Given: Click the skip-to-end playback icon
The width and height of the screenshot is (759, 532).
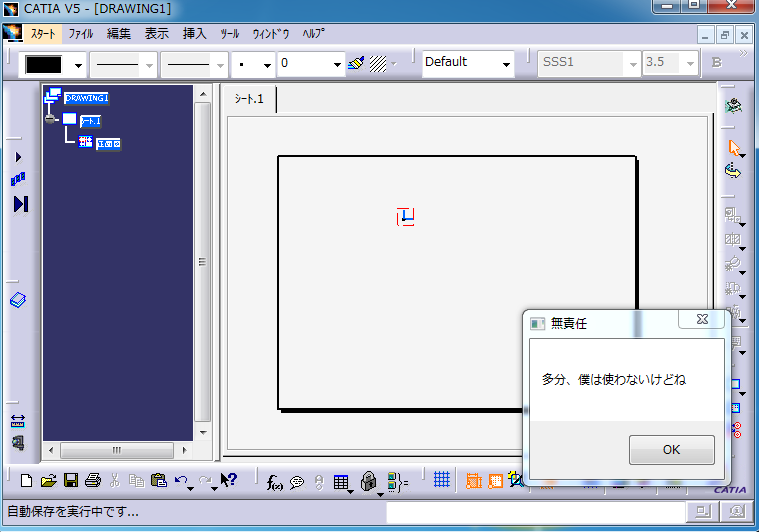Looking at the screenshot, I should (x=21, y=204).
